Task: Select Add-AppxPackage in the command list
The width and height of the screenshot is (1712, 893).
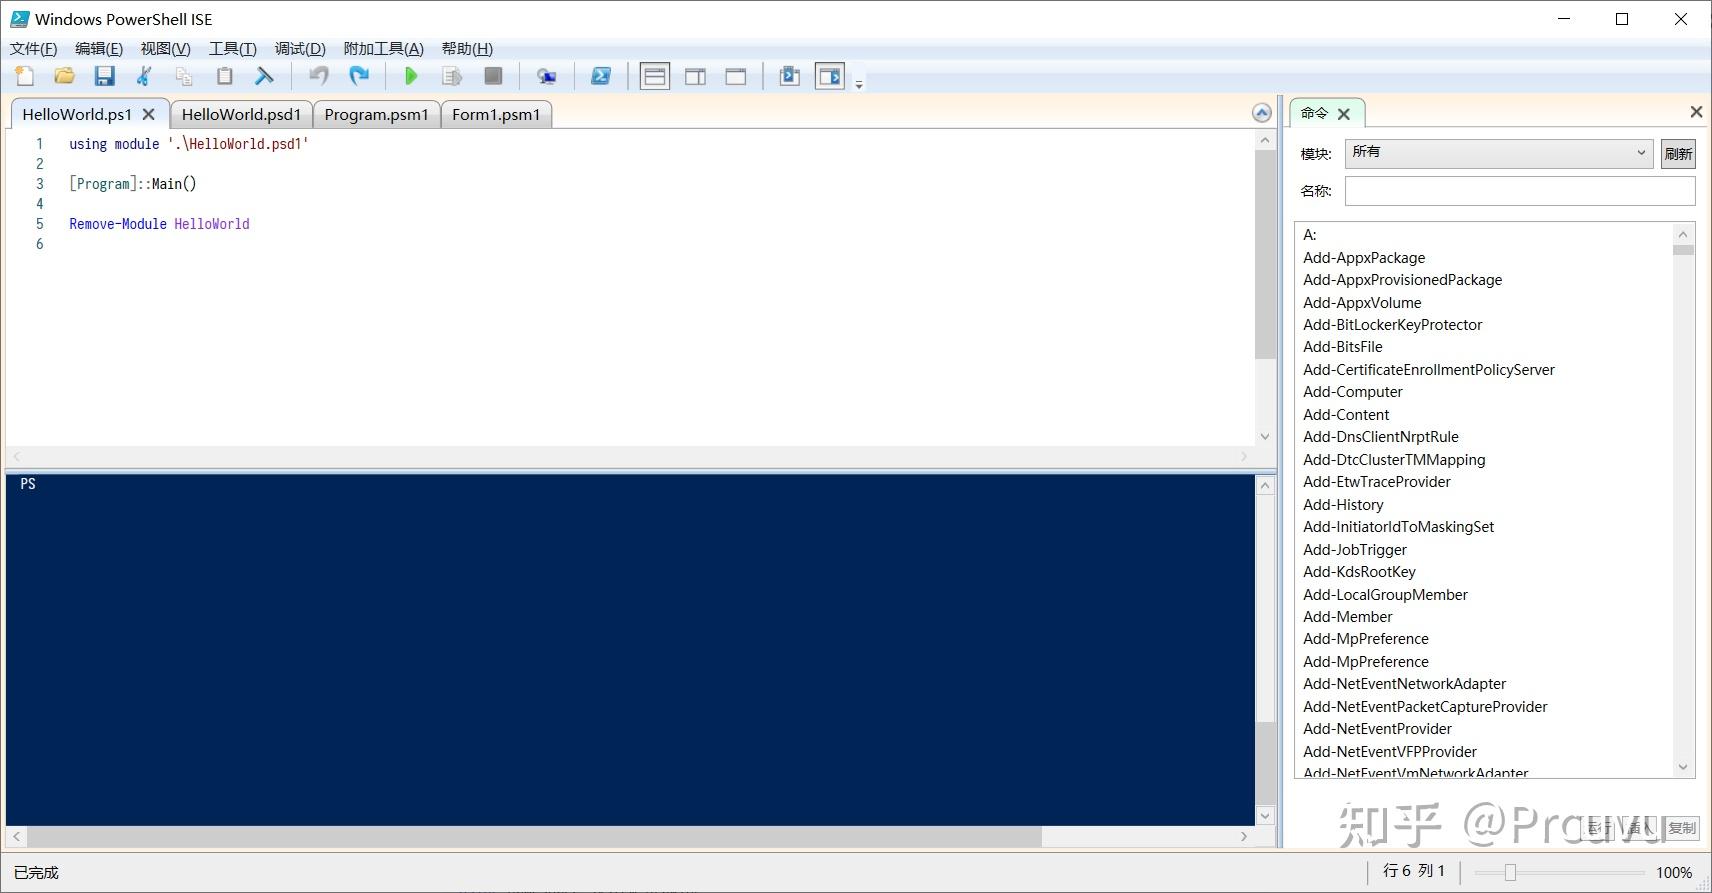Action: [1364, 258]
